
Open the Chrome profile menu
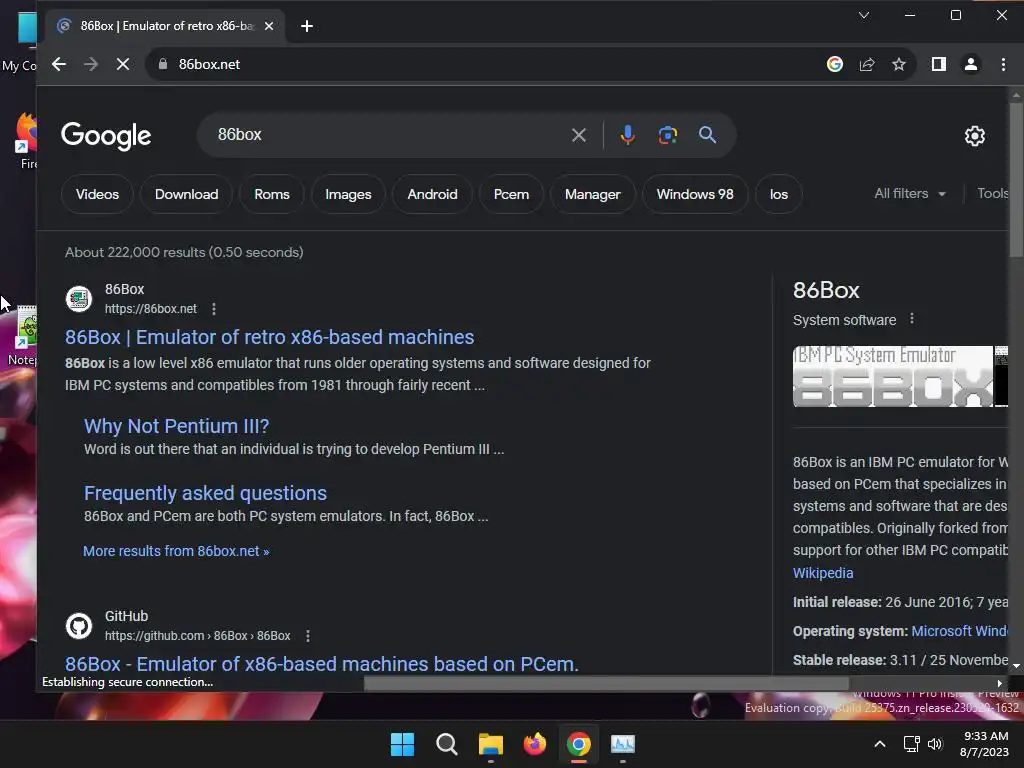click(x=970, y=64)
